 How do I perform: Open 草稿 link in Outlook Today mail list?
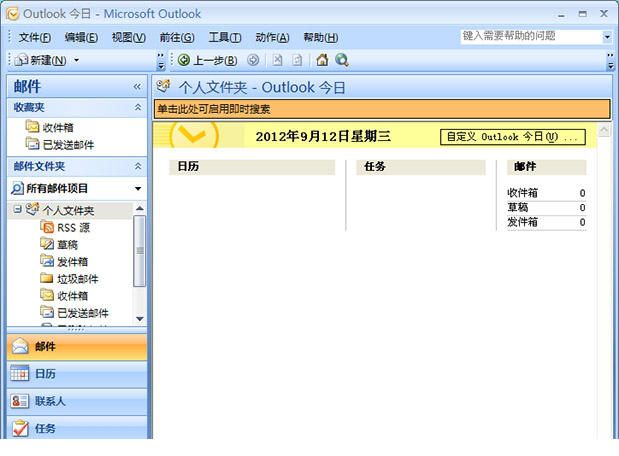(518, 207)
